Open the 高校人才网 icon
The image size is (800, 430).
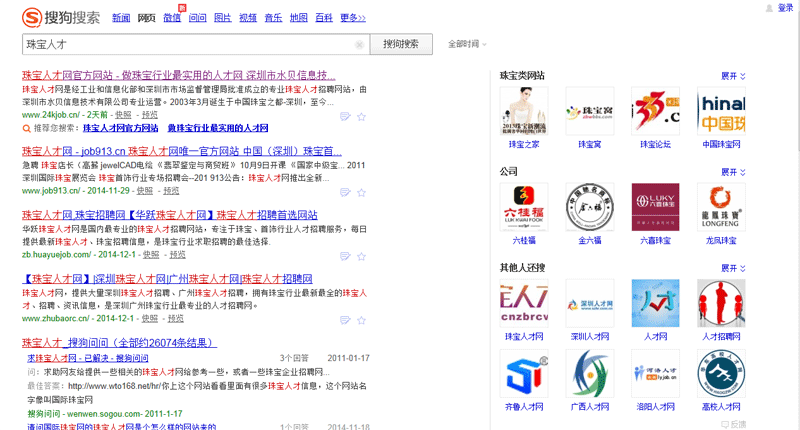click(x=721, y=373)
